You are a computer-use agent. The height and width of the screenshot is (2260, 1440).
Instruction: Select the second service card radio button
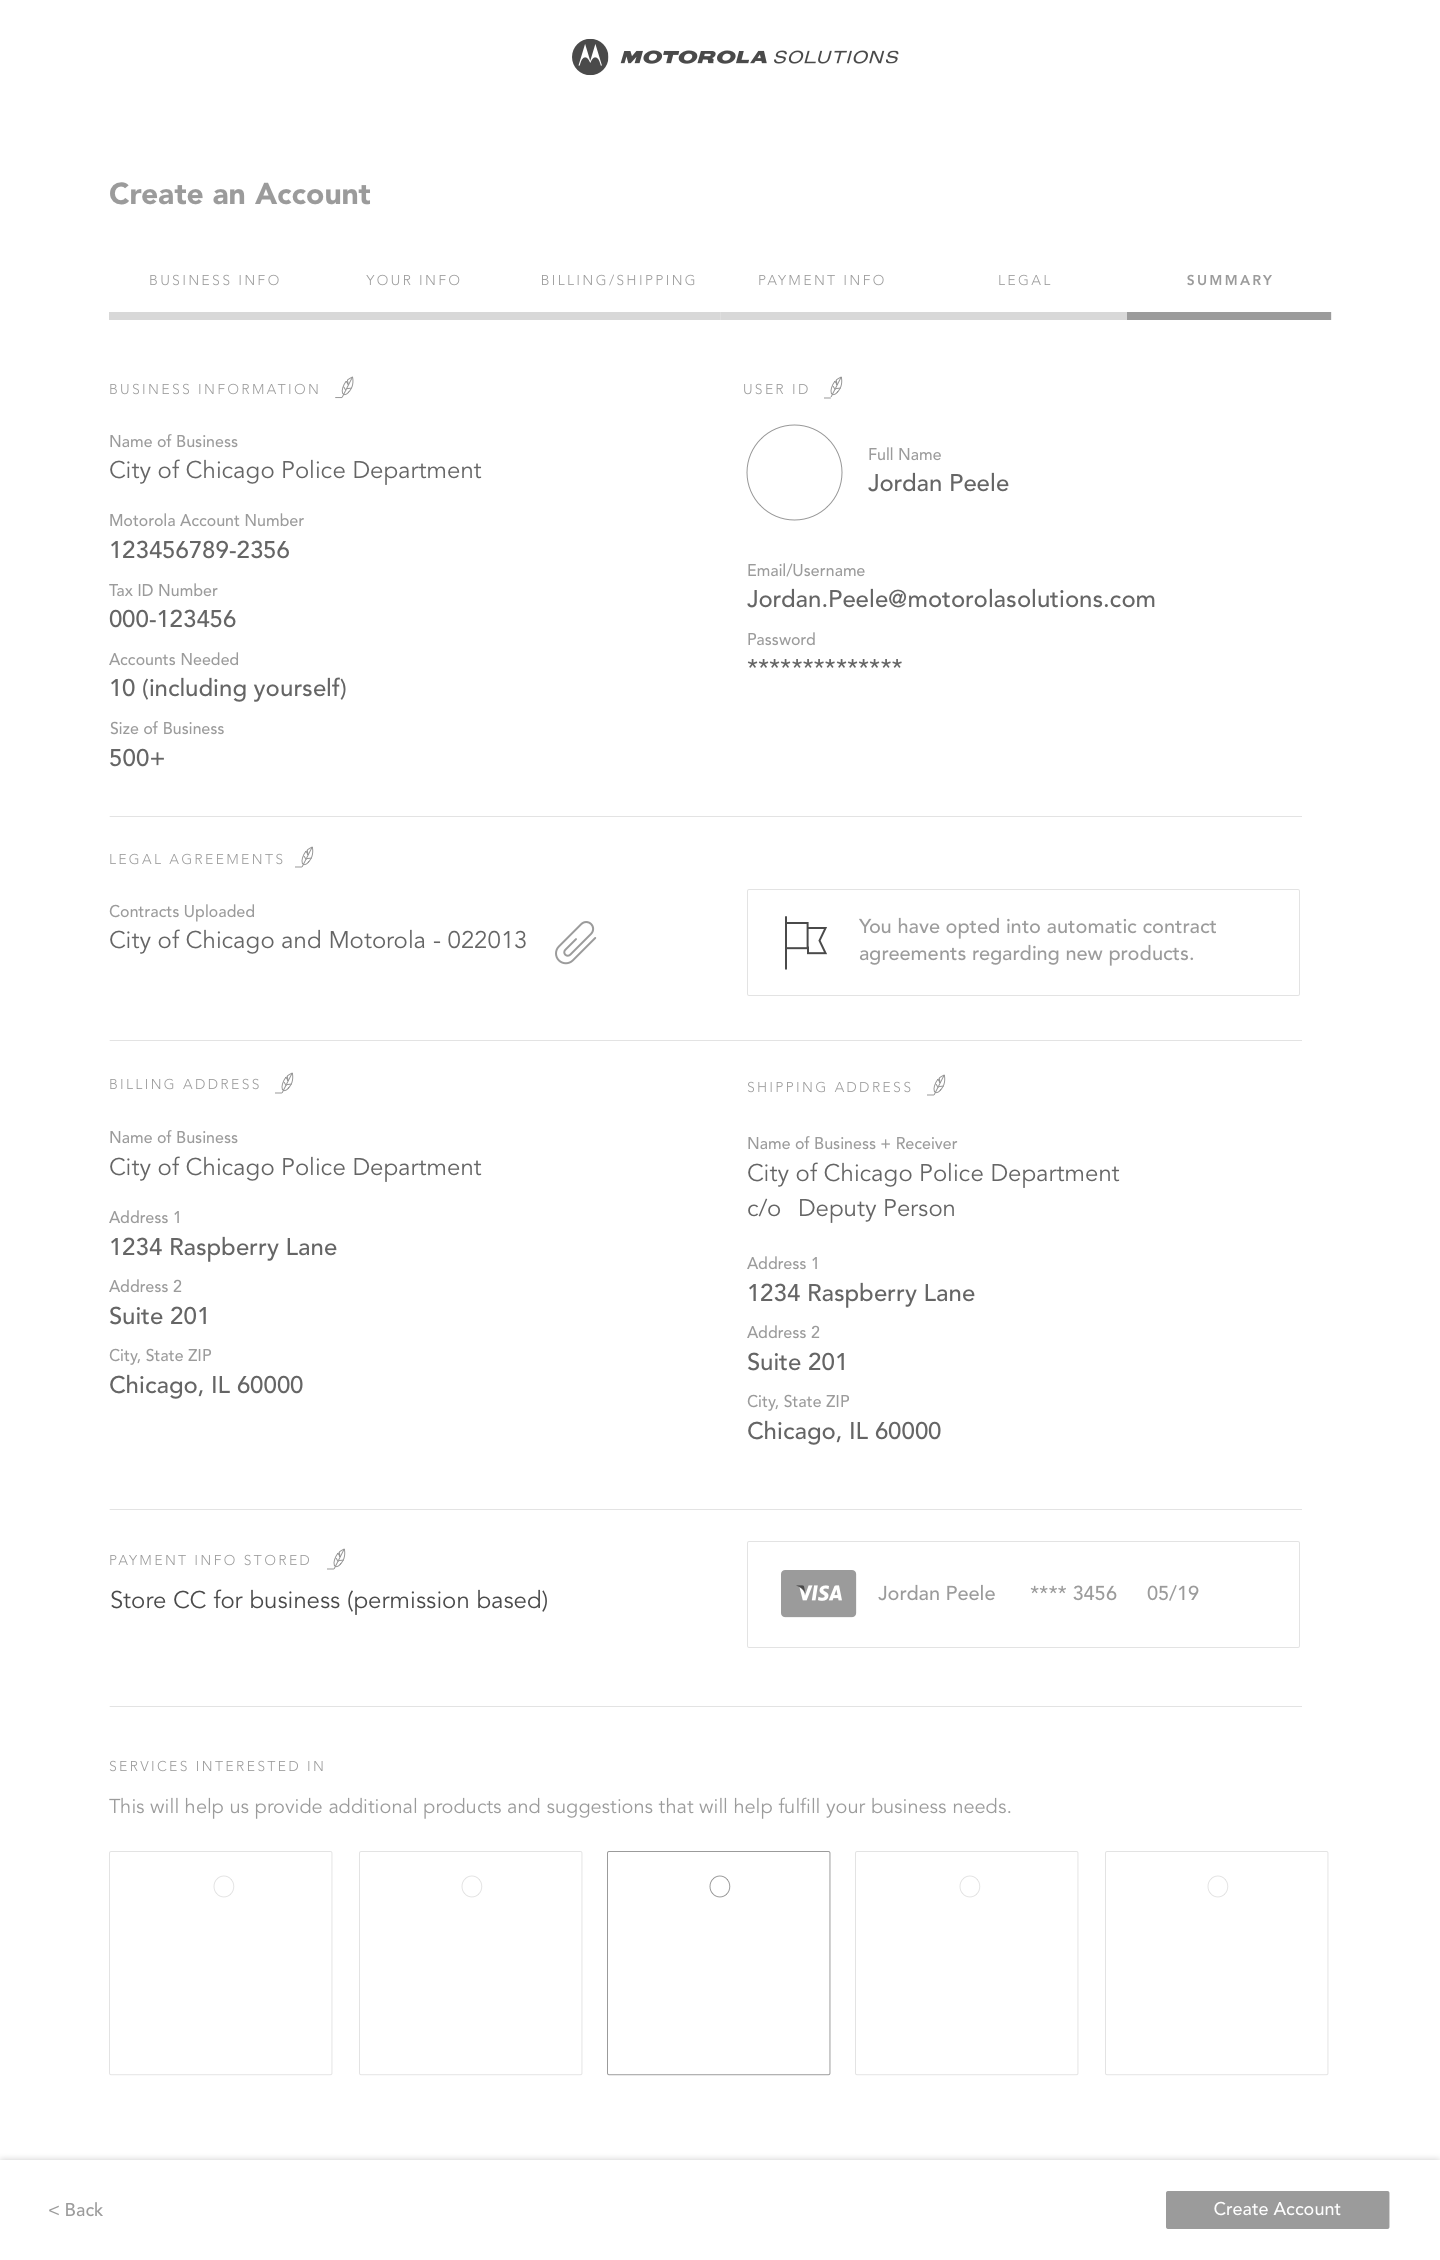472,1886
